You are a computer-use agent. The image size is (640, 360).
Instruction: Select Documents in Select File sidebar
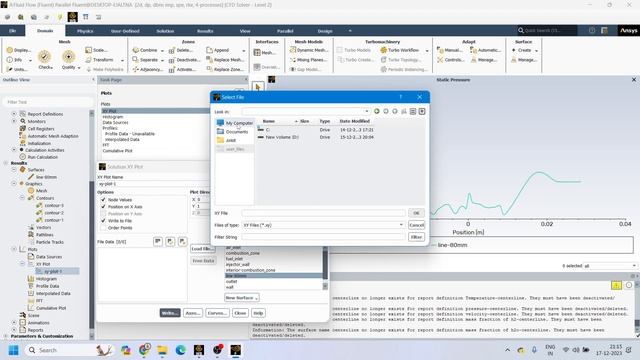[233, 131]
